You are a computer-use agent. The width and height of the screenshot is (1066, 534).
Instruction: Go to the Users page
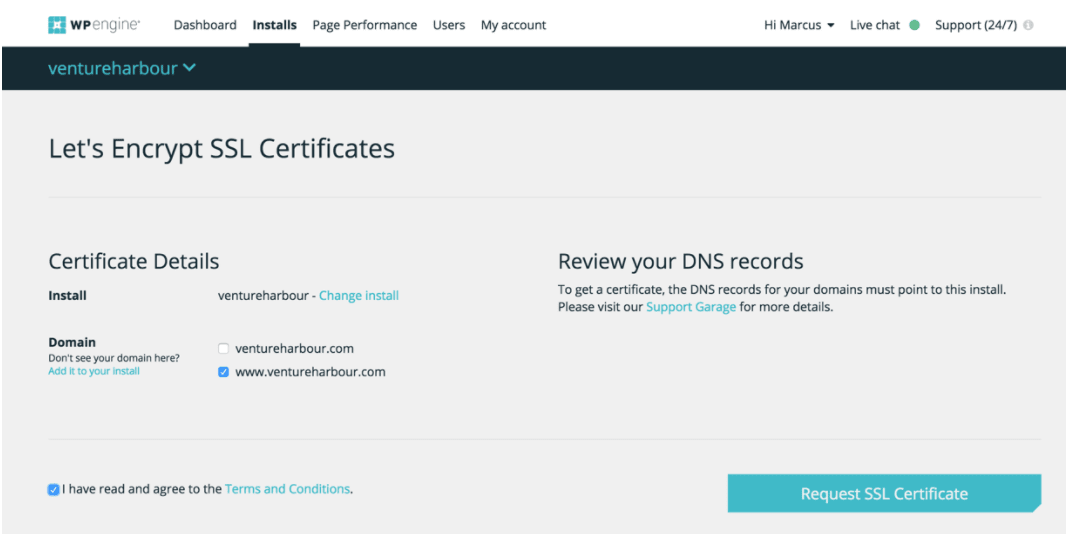pos(449,25)
